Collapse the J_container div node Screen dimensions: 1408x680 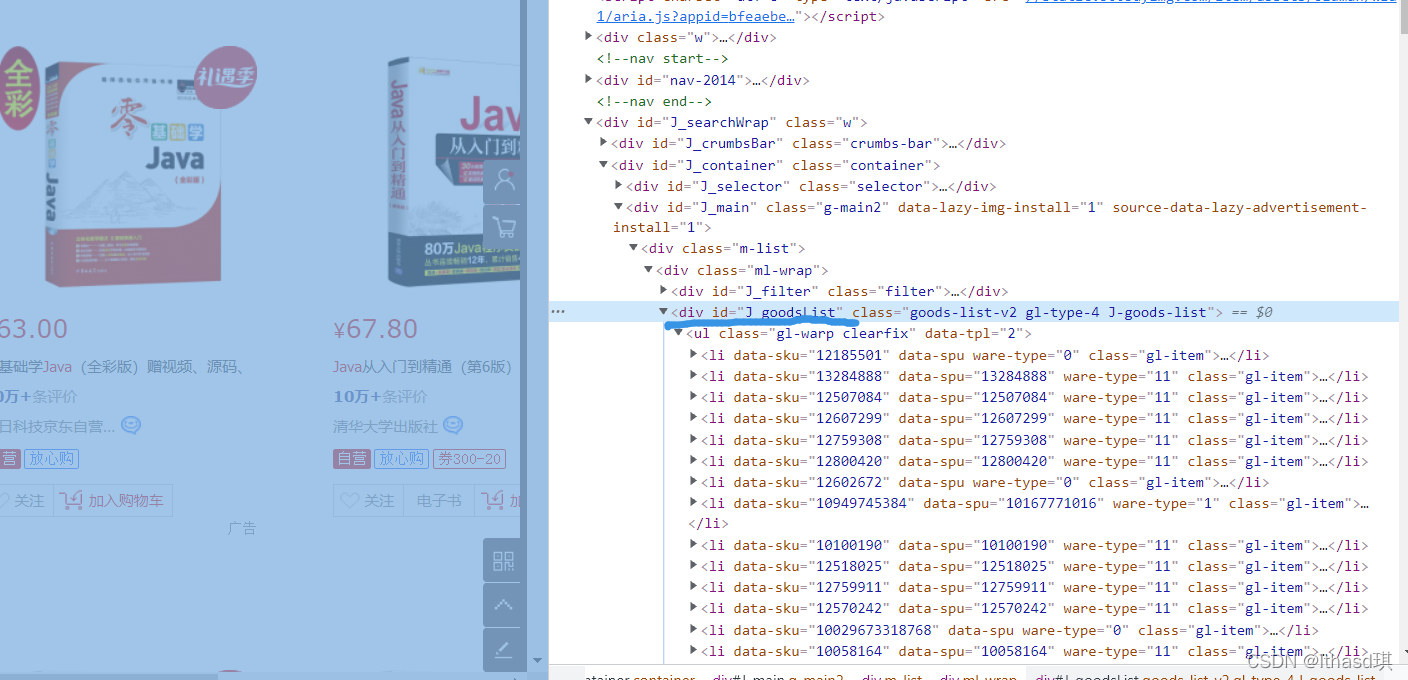tap(603, 165)
